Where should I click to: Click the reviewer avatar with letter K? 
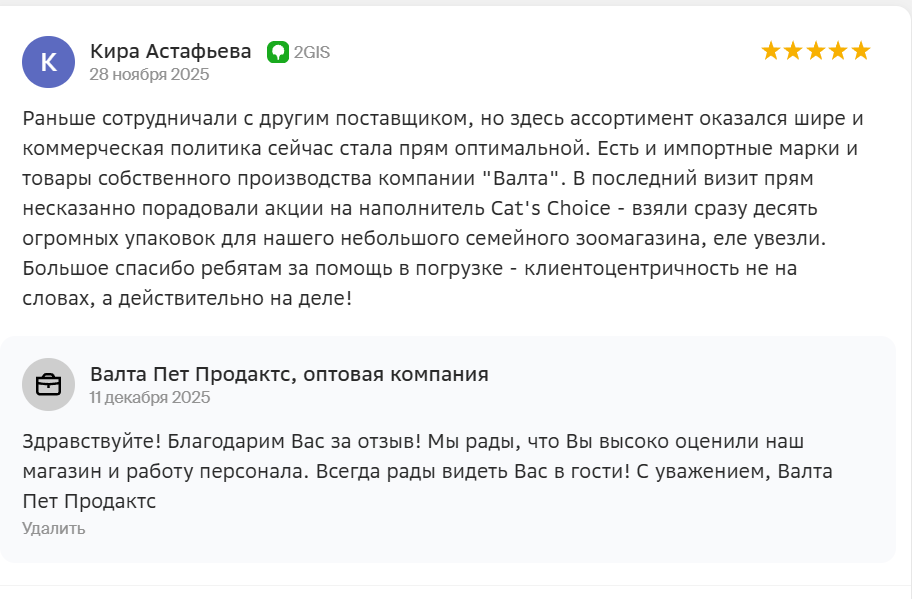pos(48,62)
